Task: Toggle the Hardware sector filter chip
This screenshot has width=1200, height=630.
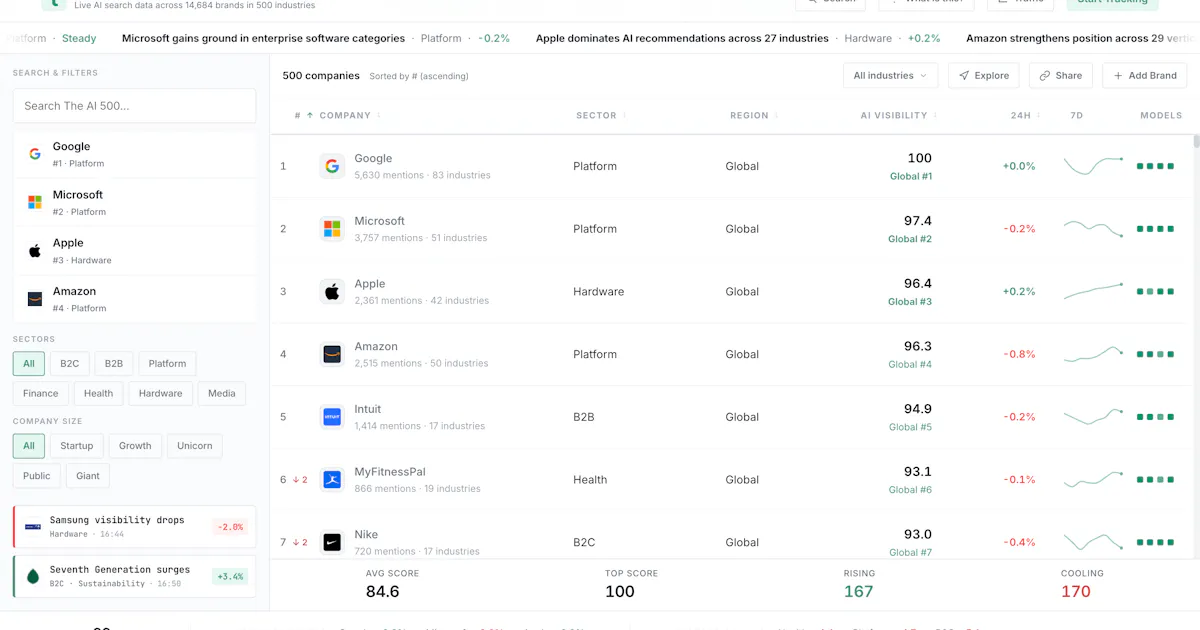Action: point(161,394)
